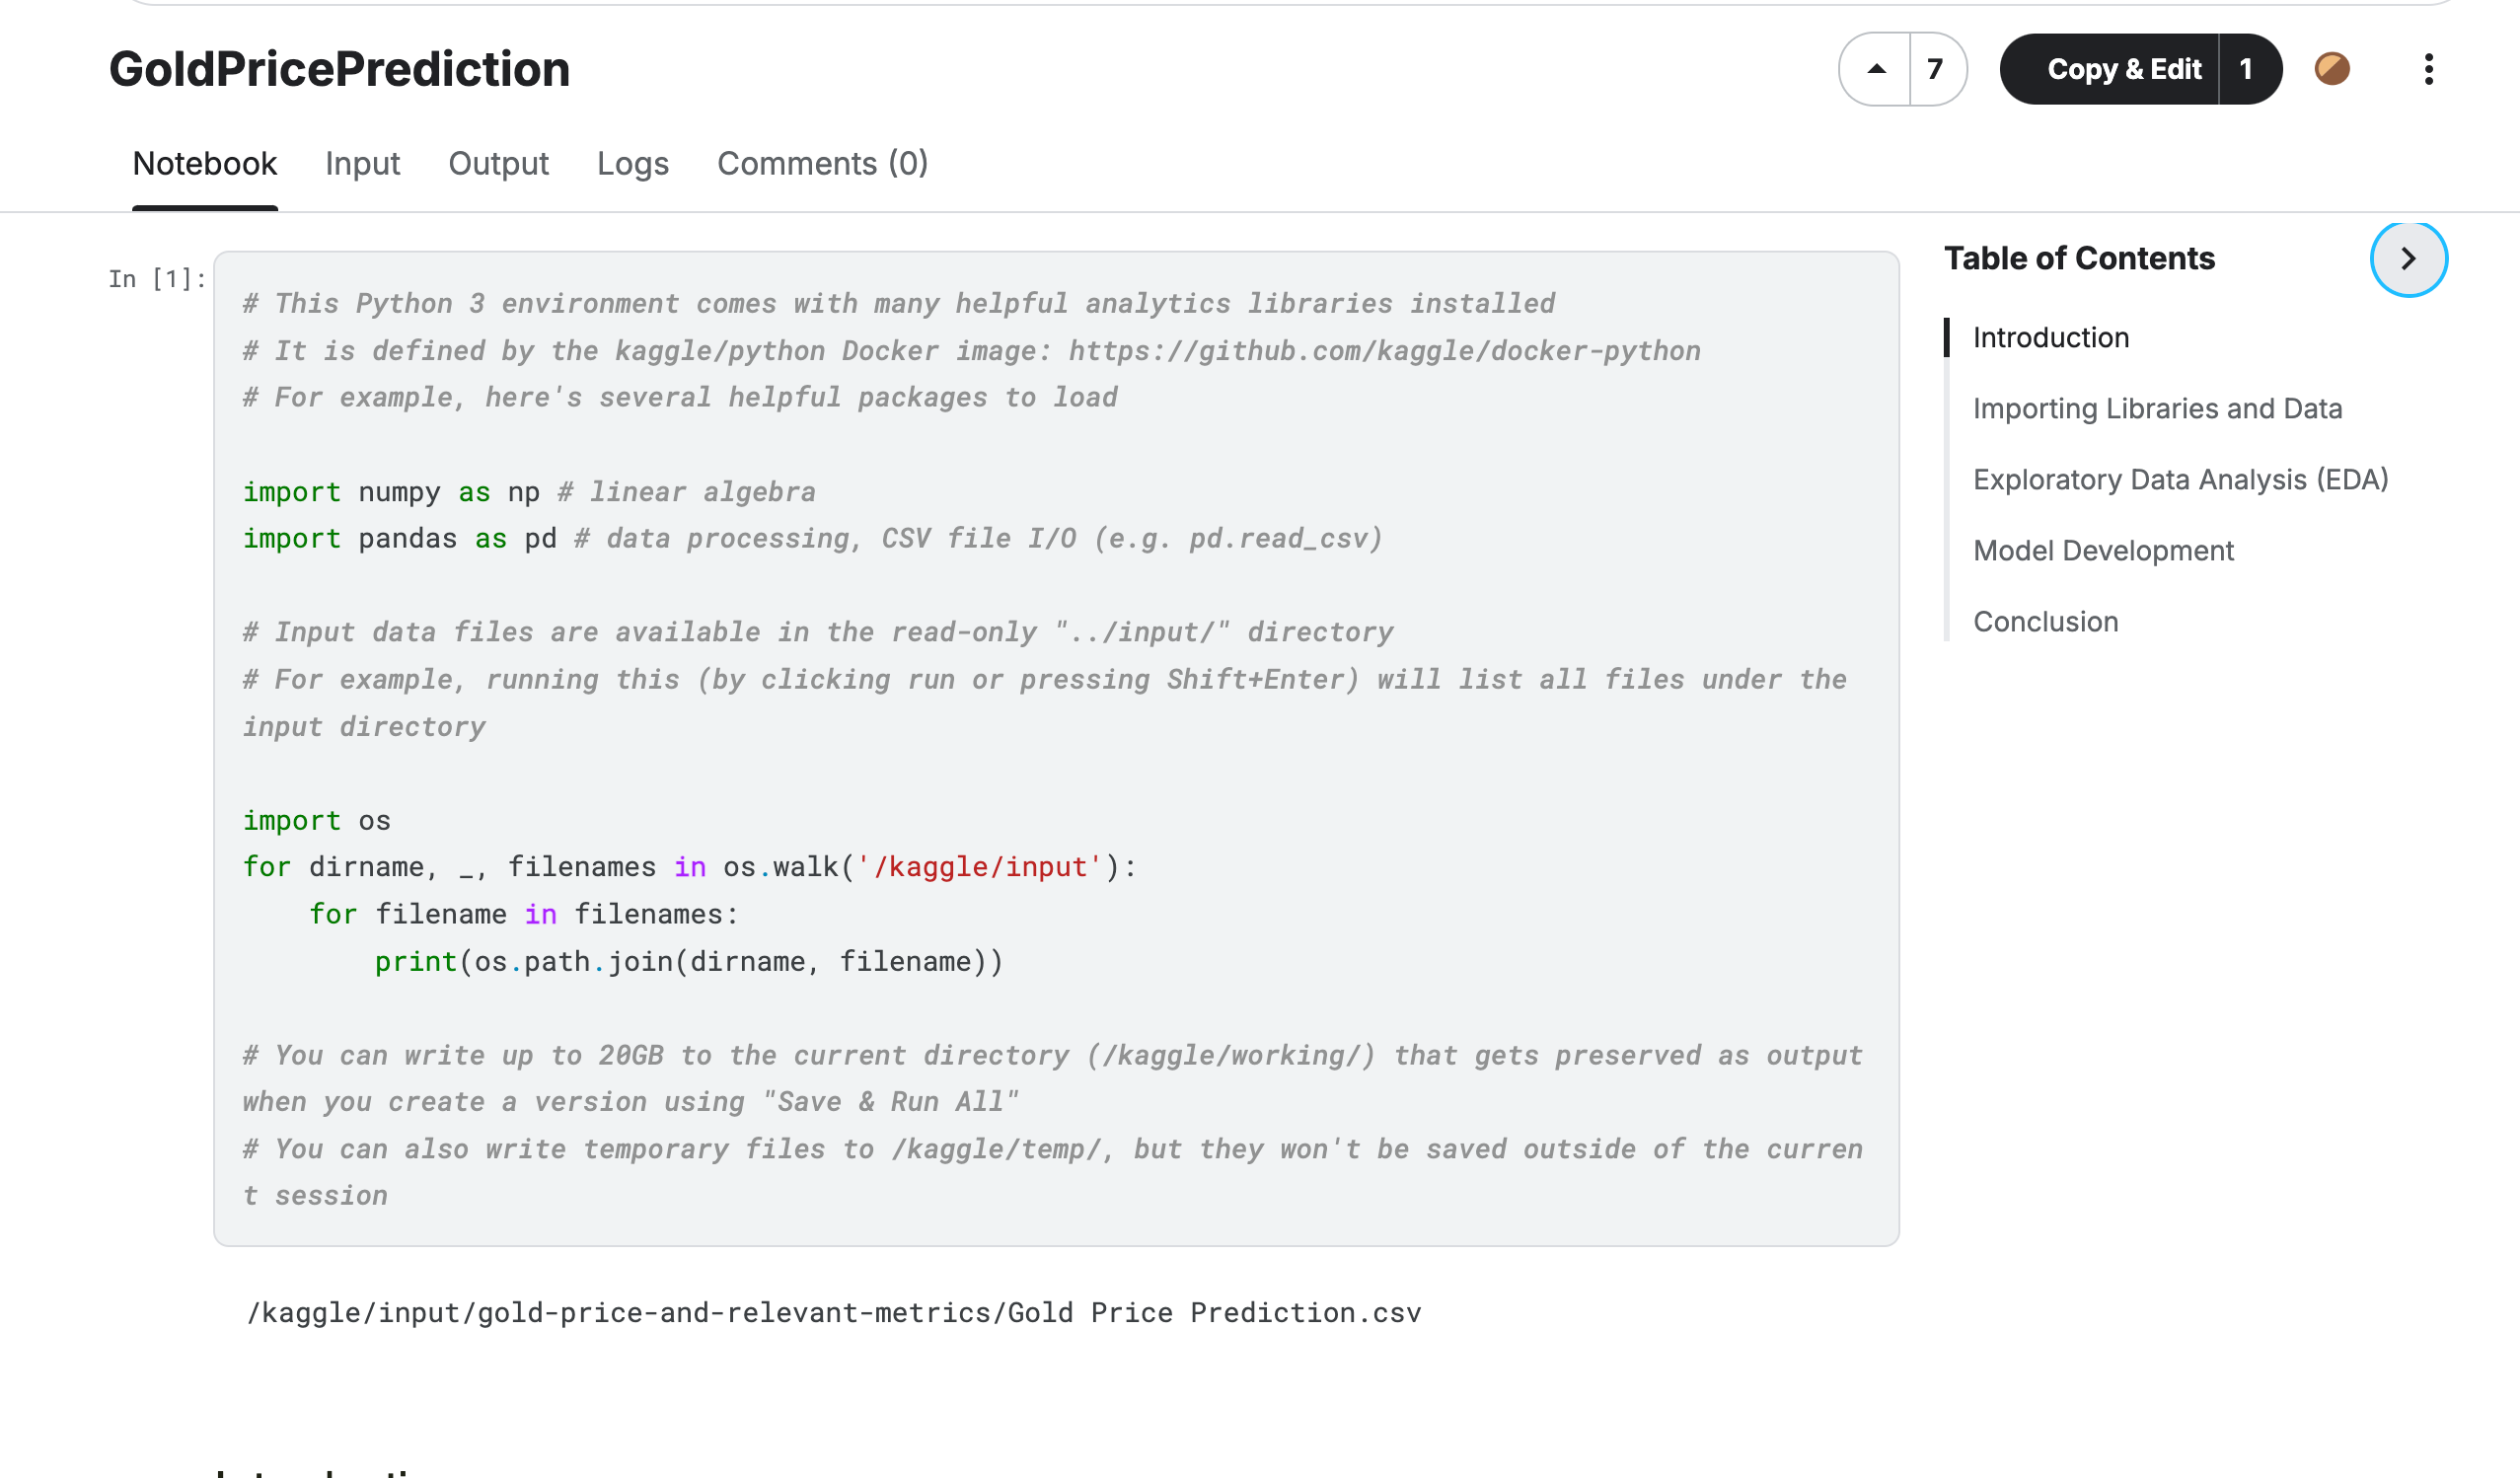Image resolution: width=2520 pixels, height=1478 pixels.
Task: Switch to the Input tab
Action: [362, 163]
